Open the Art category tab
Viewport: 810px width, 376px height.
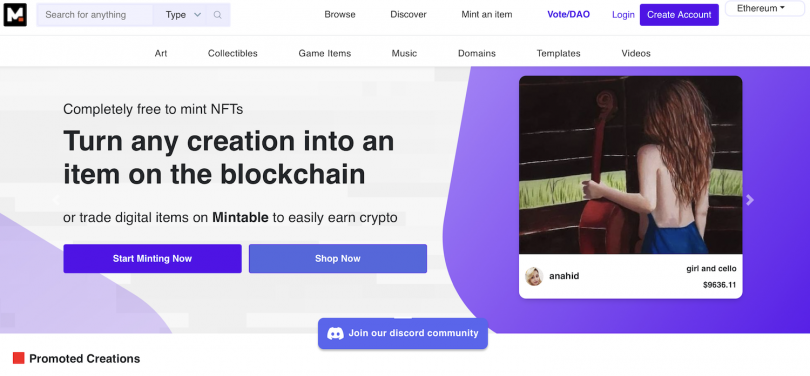pyautogui.click(x=161, y=53)
